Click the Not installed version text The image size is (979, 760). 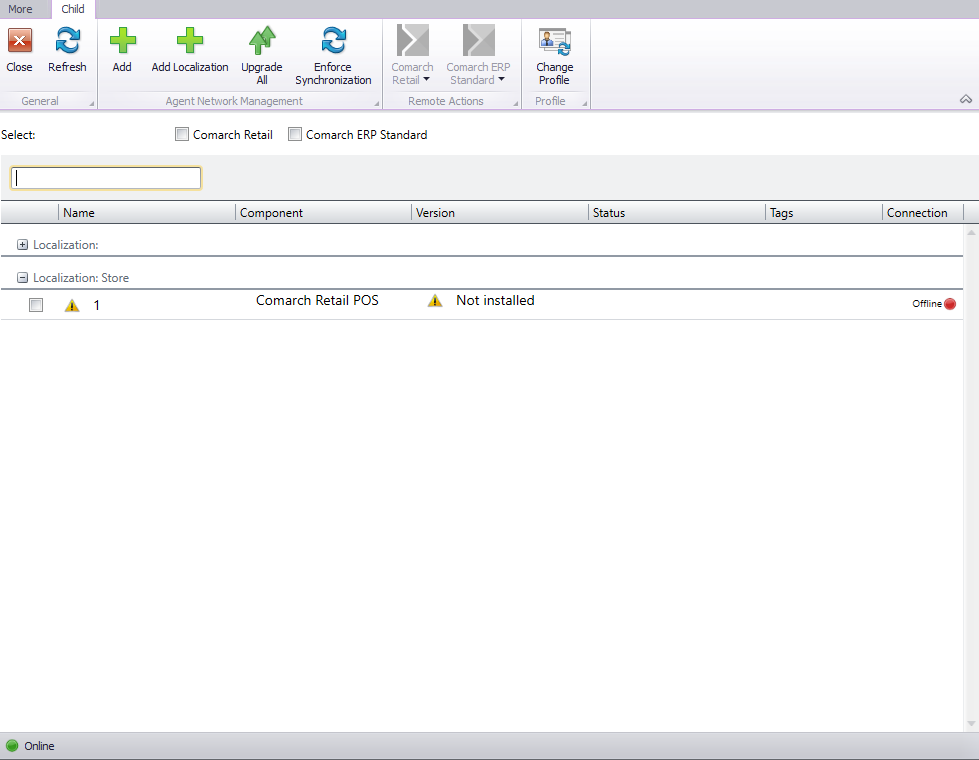click(x=495, y=300)
